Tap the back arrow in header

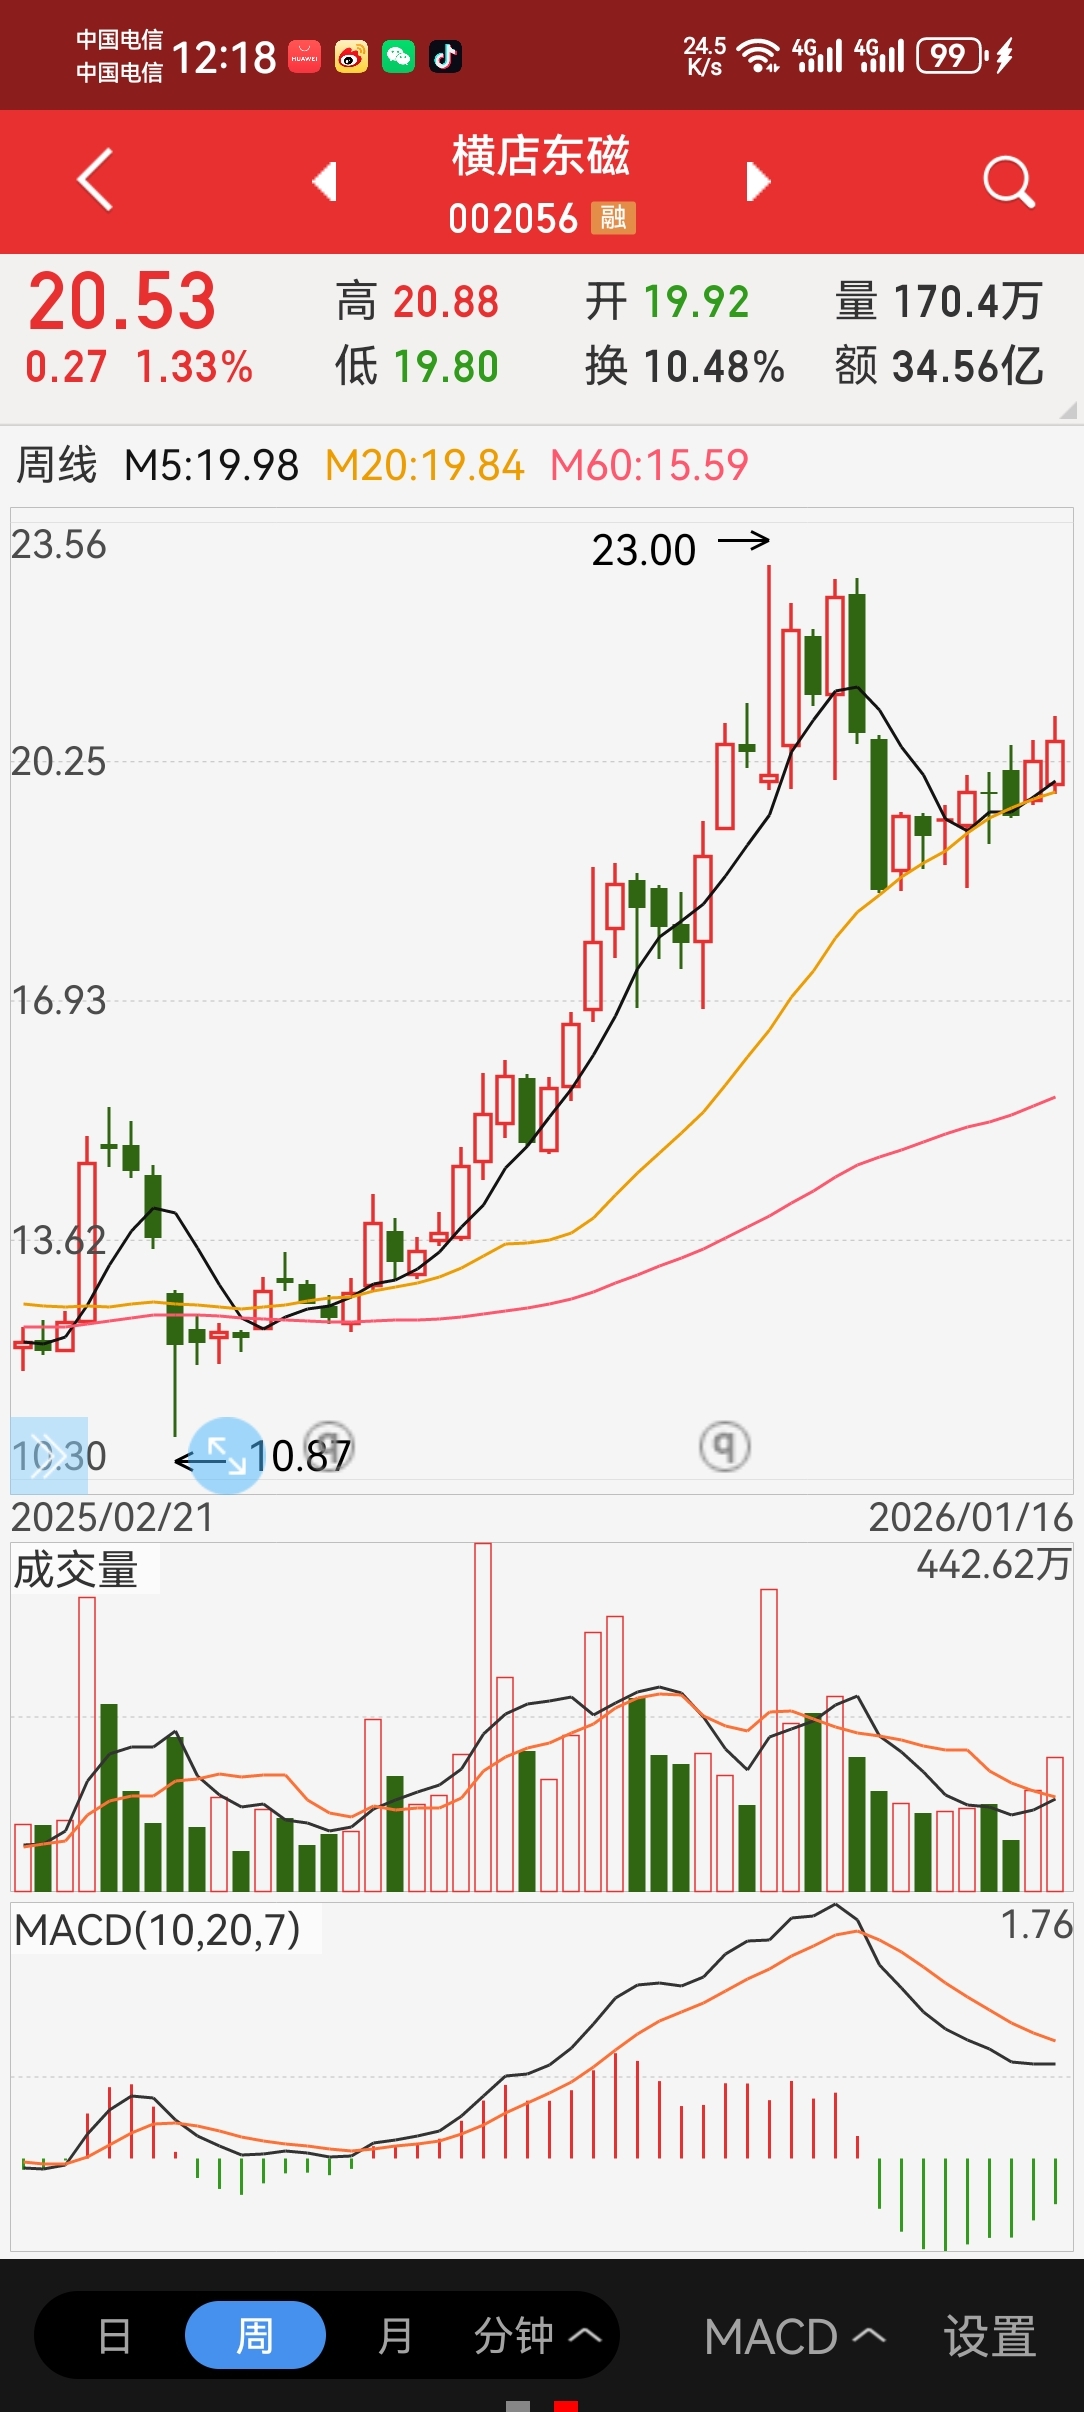click(x=95, y=180)
